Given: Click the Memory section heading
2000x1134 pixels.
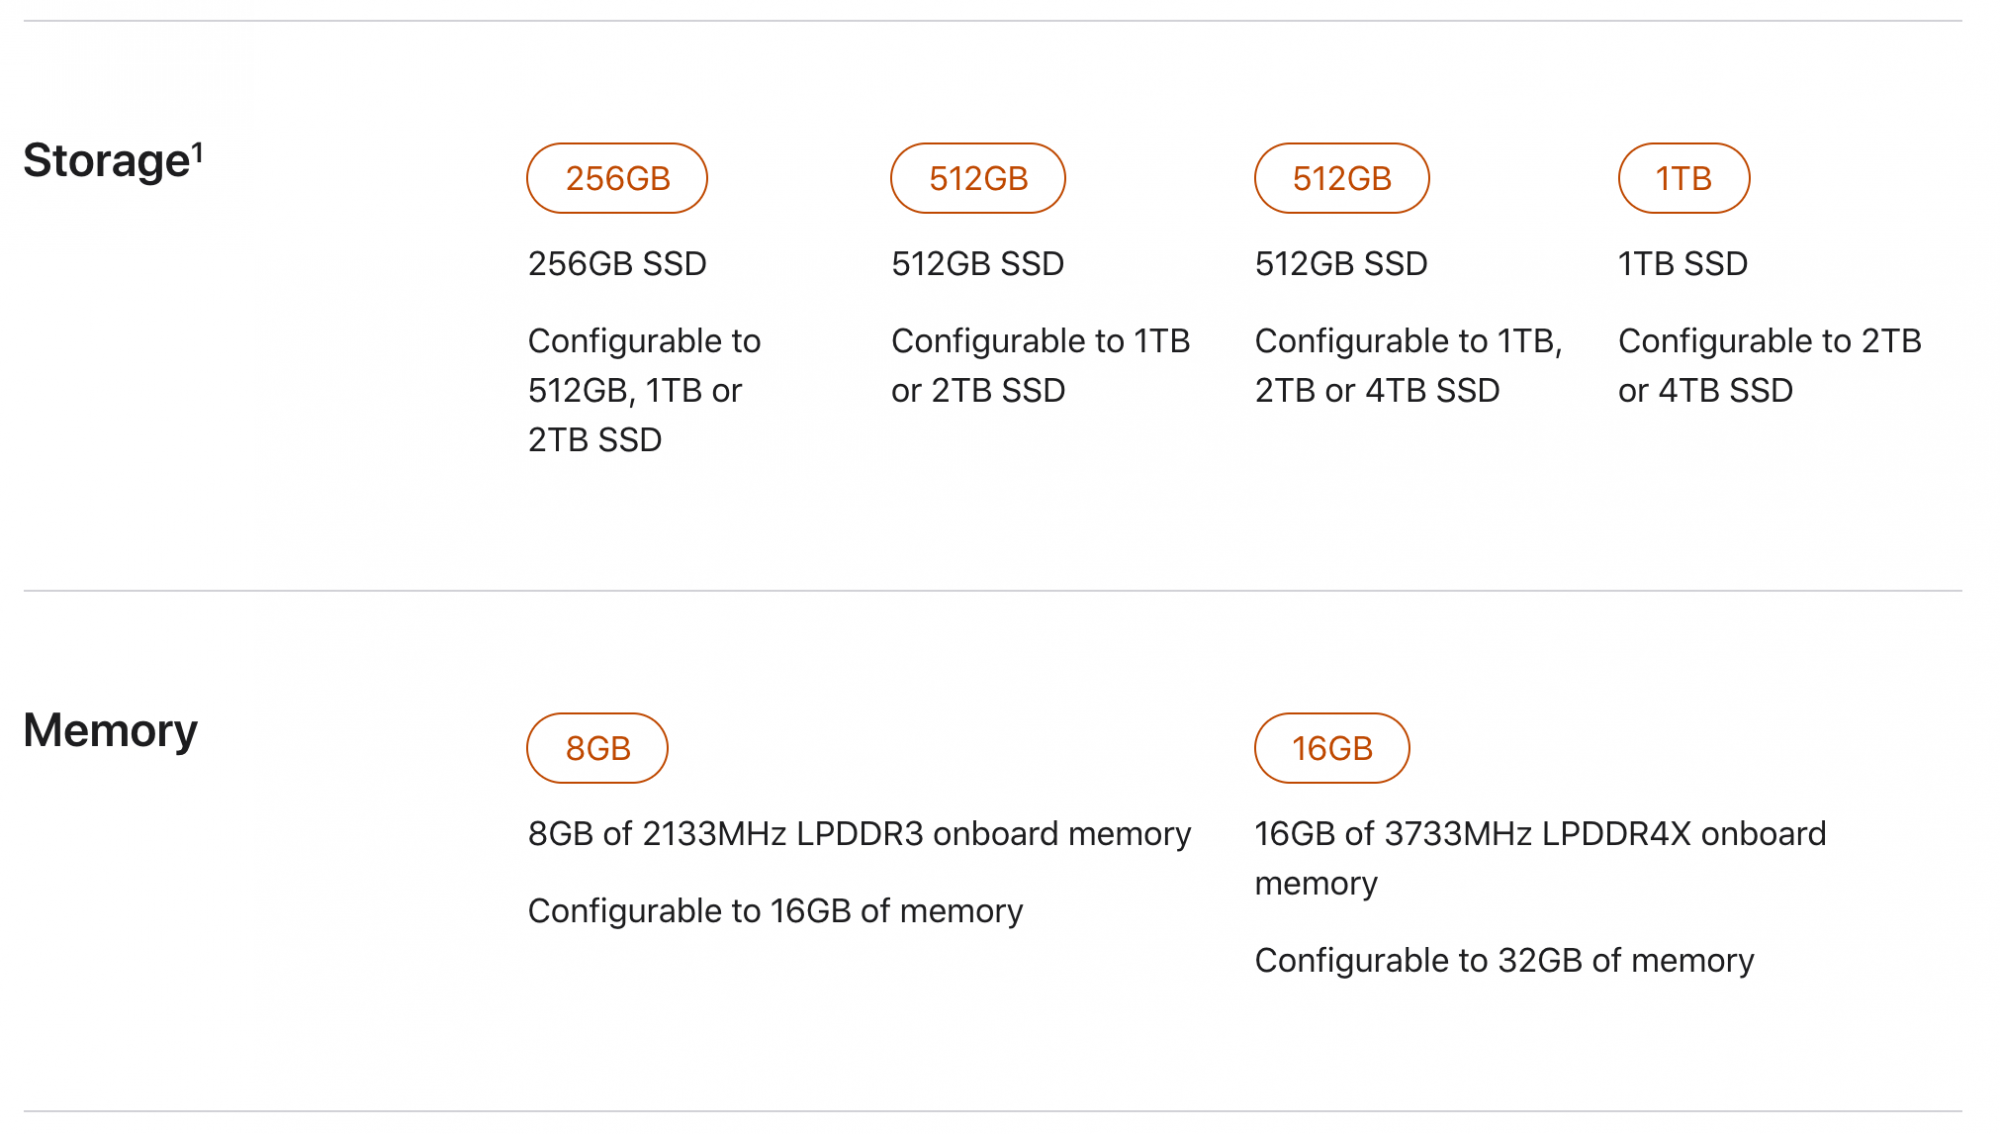Looking at the screenshot, I should [110, 730].
